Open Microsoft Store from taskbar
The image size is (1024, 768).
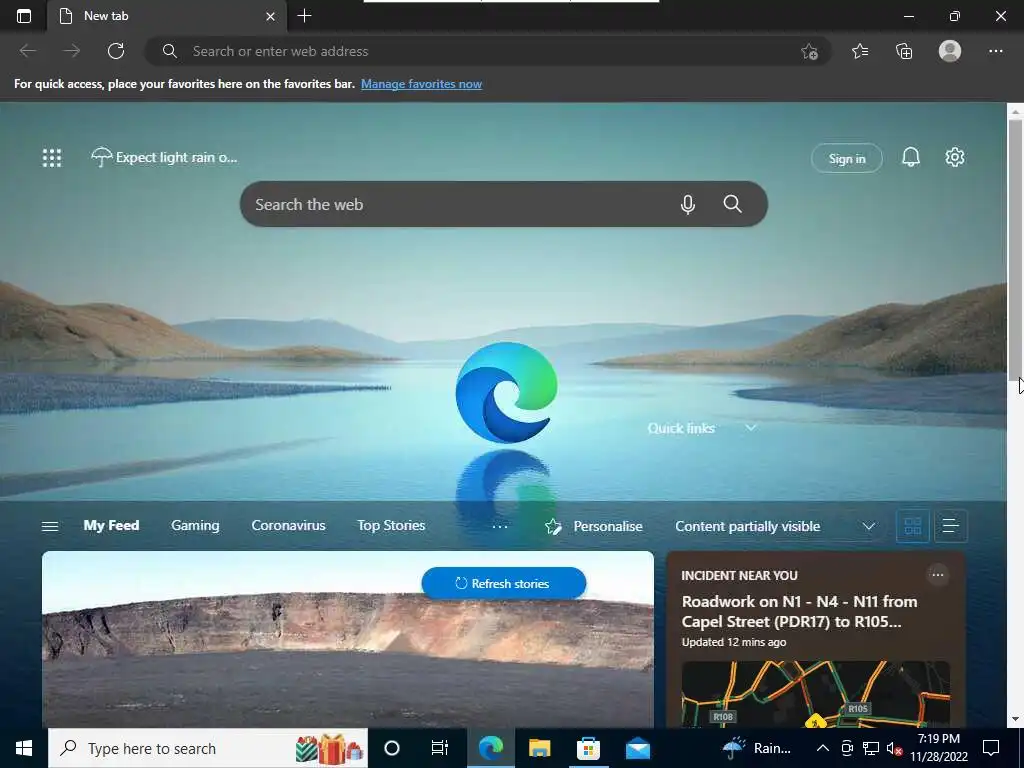coord(588,748)
